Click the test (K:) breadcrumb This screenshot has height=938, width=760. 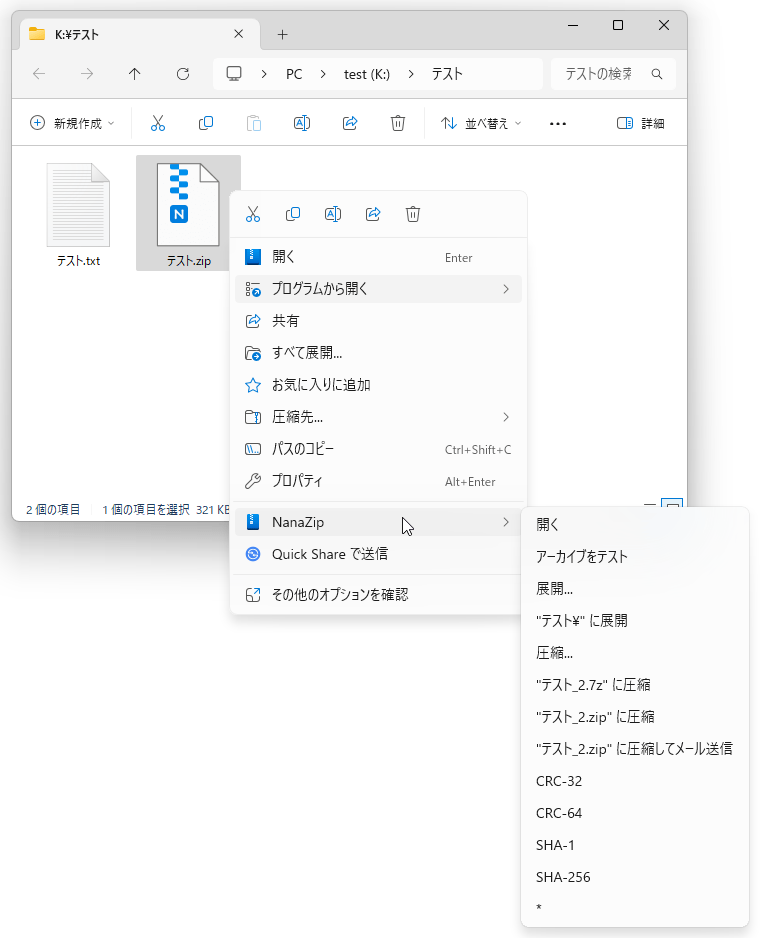pyautogui.click(x=367, y=74)
